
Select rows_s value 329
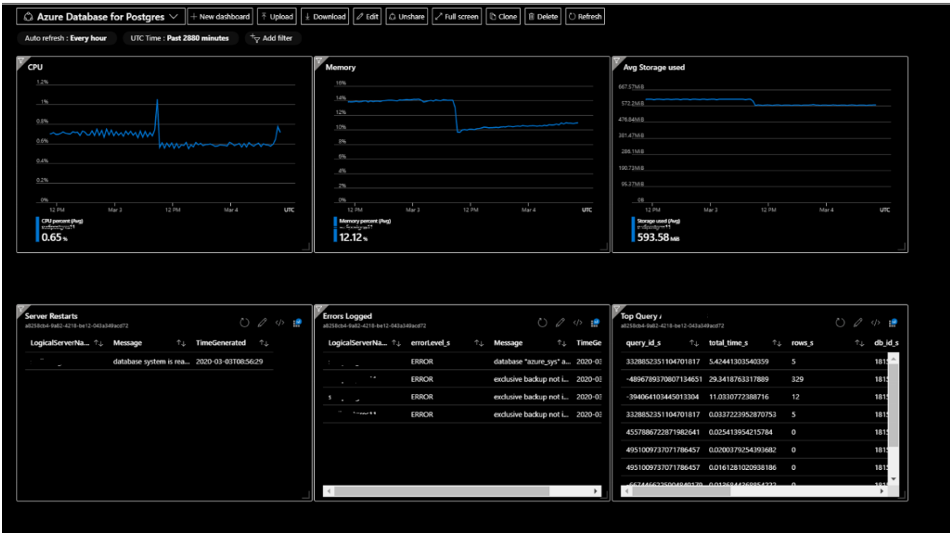click(x=797, y=379)
